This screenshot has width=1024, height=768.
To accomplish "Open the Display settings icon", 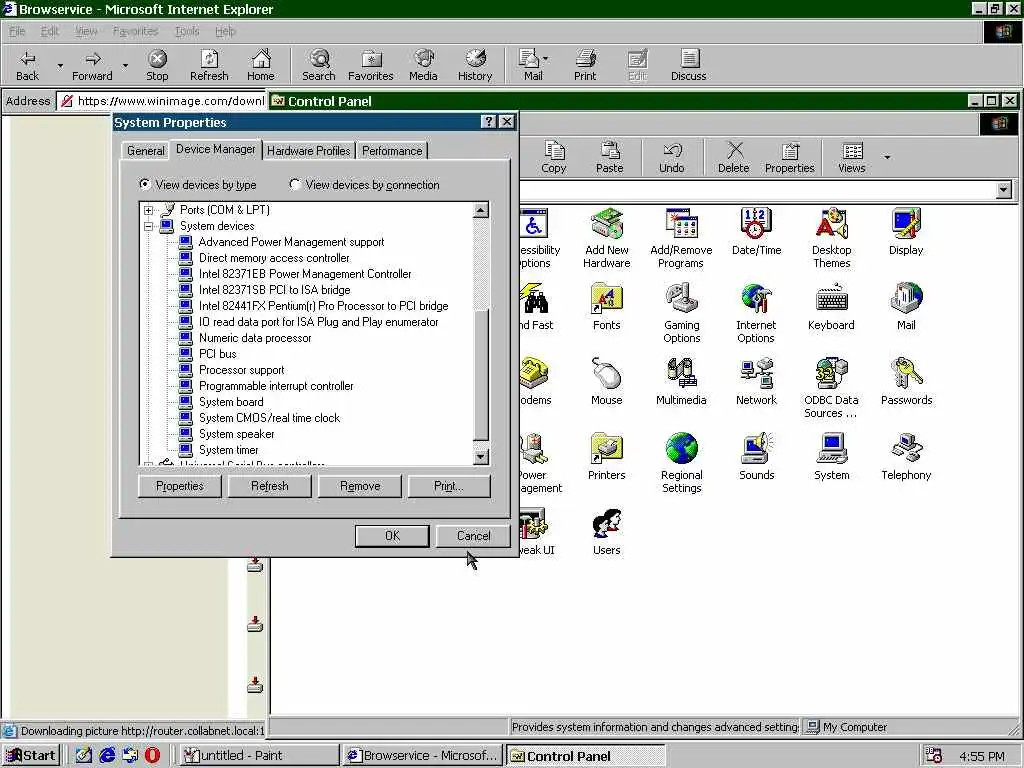I will click(x=906, y=232).
